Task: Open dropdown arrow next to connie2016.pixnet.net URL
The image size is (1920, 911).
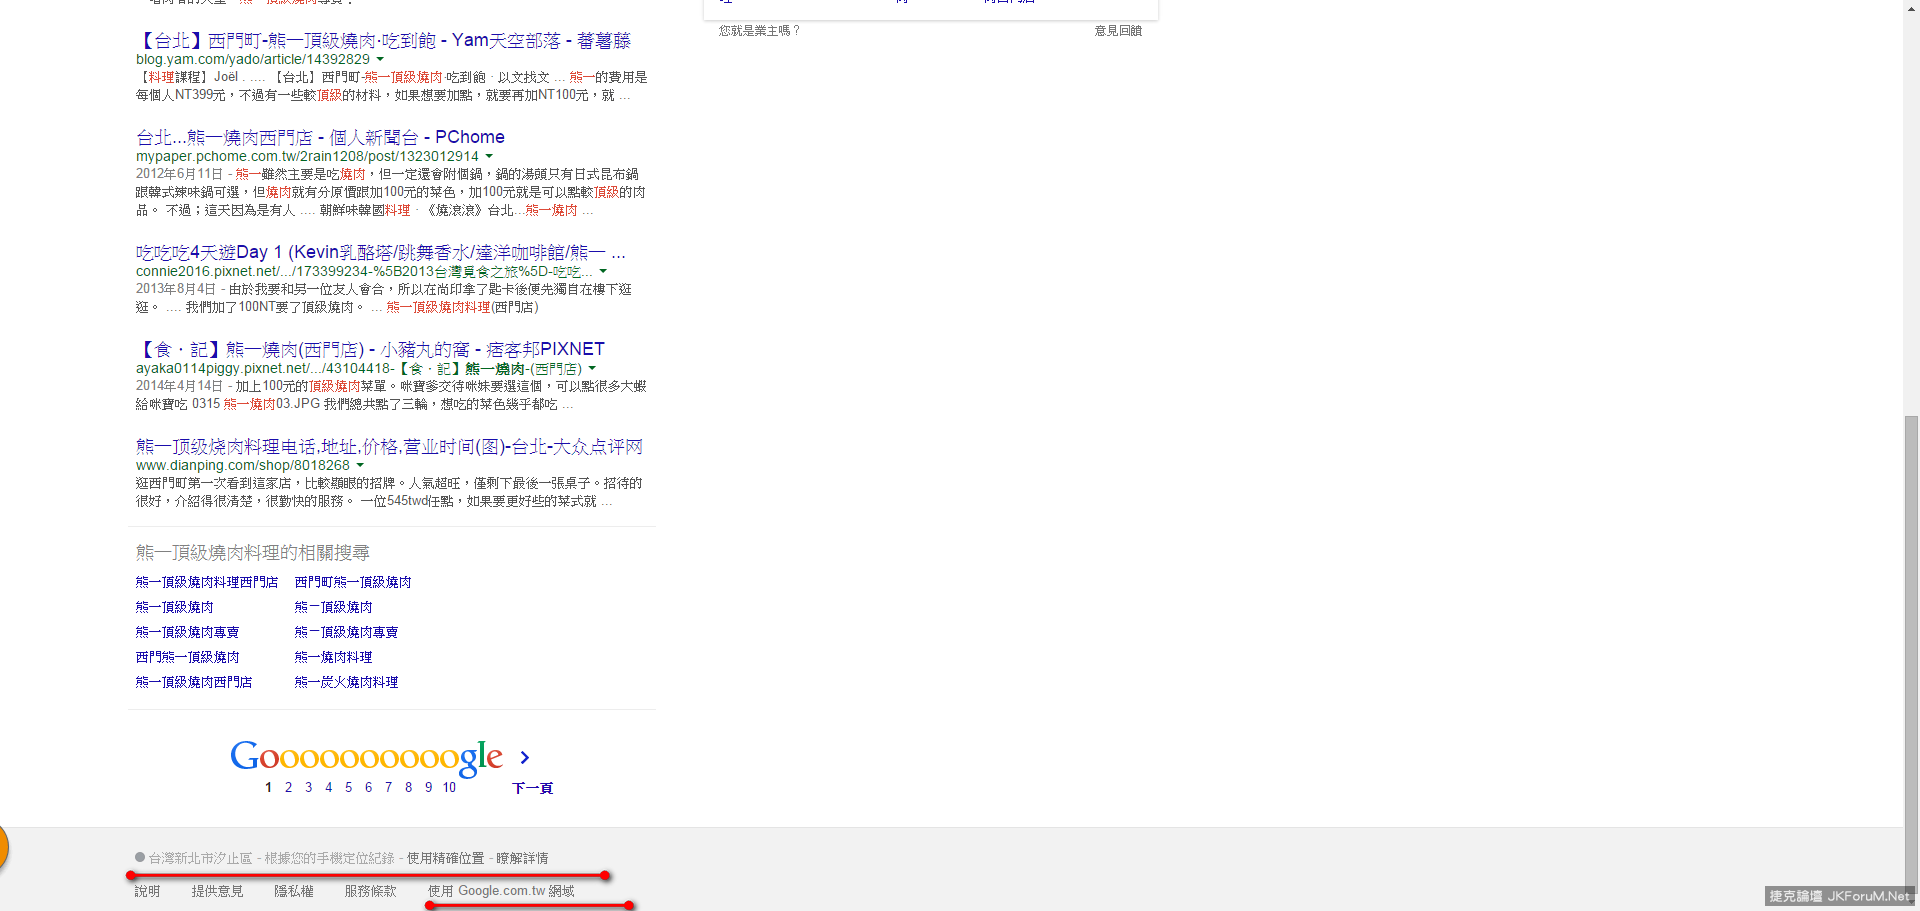Action: pyautogui.click(x=603, y=272)
